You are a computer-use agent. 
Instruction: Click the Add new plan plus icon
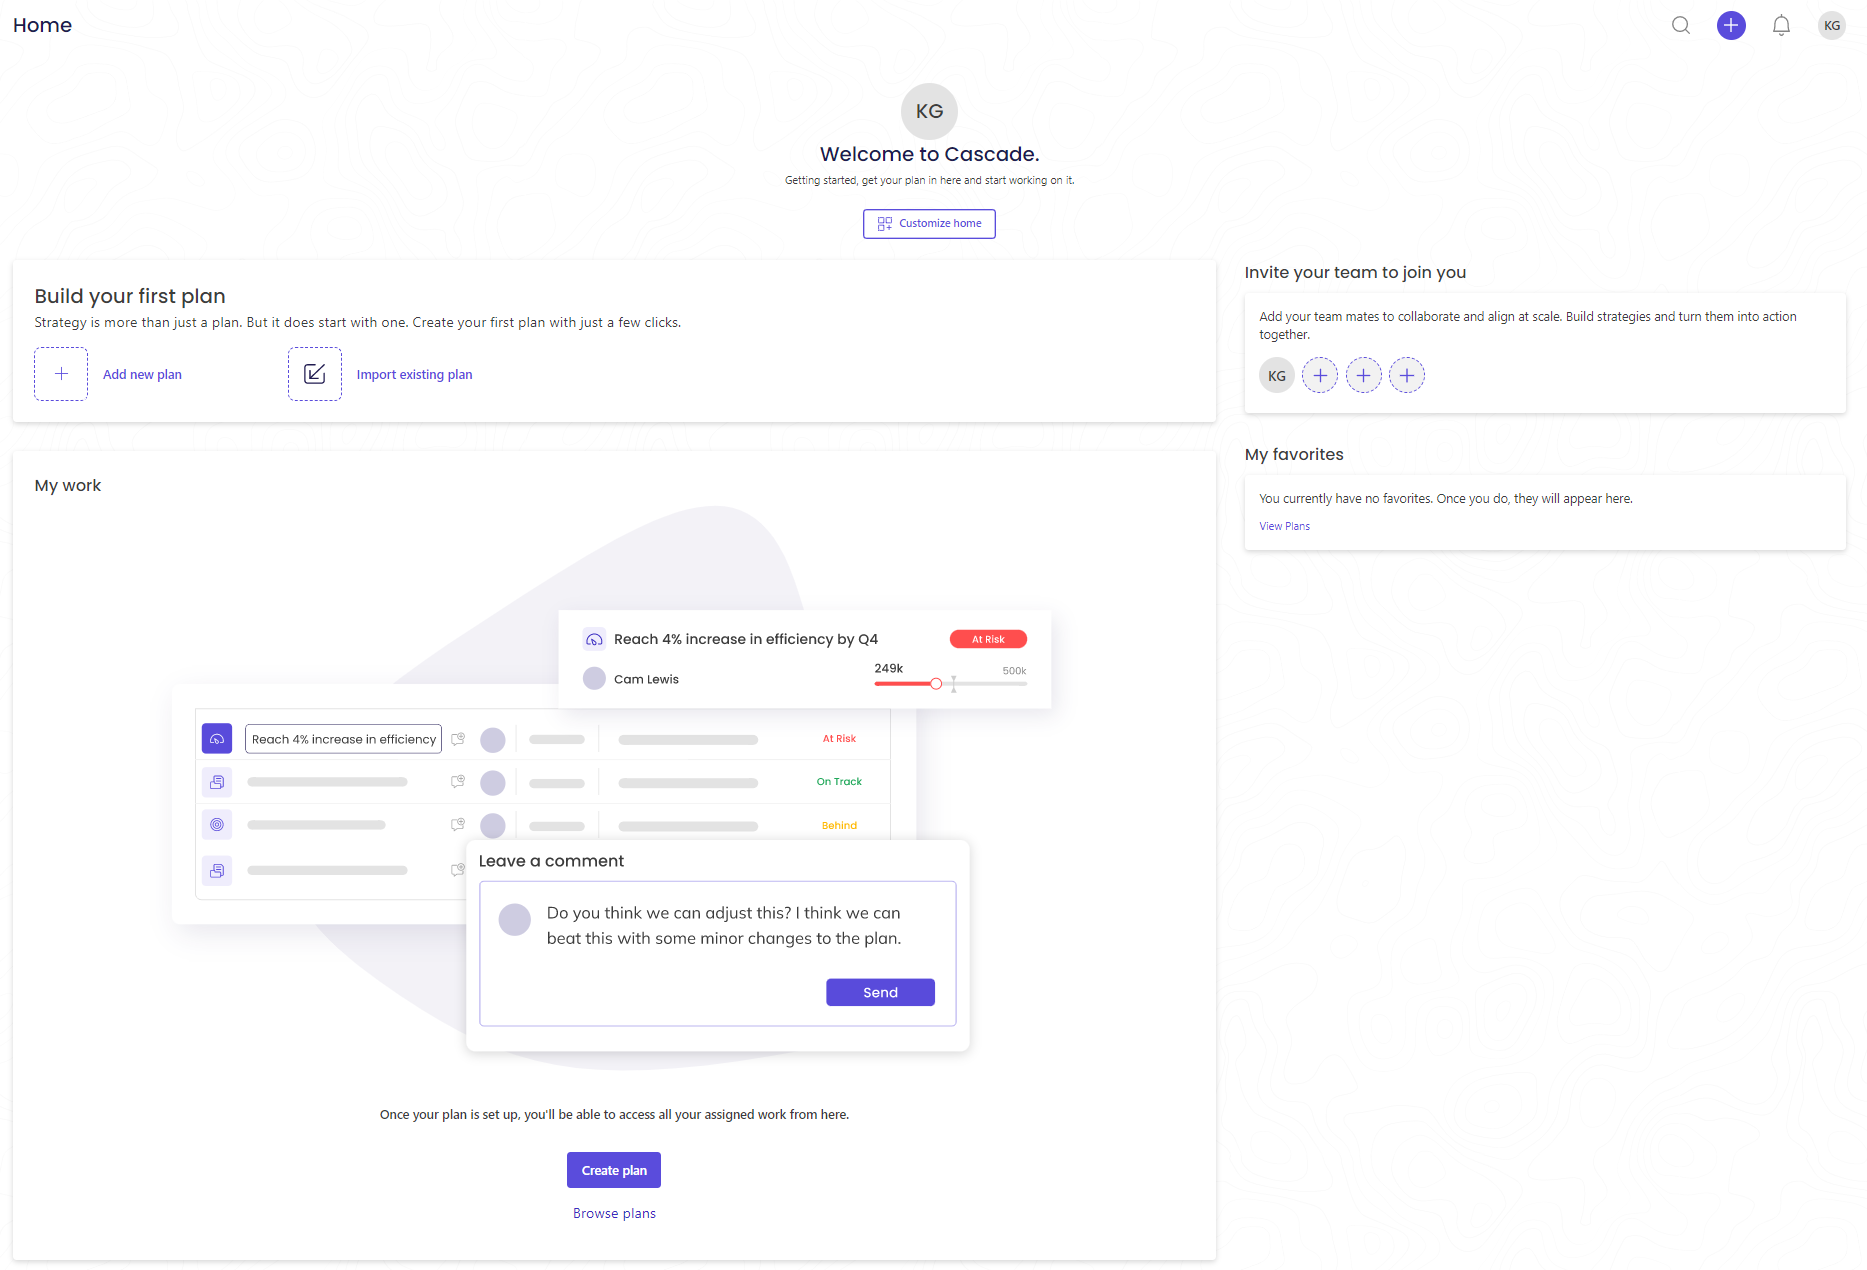[x=61, y=373]
